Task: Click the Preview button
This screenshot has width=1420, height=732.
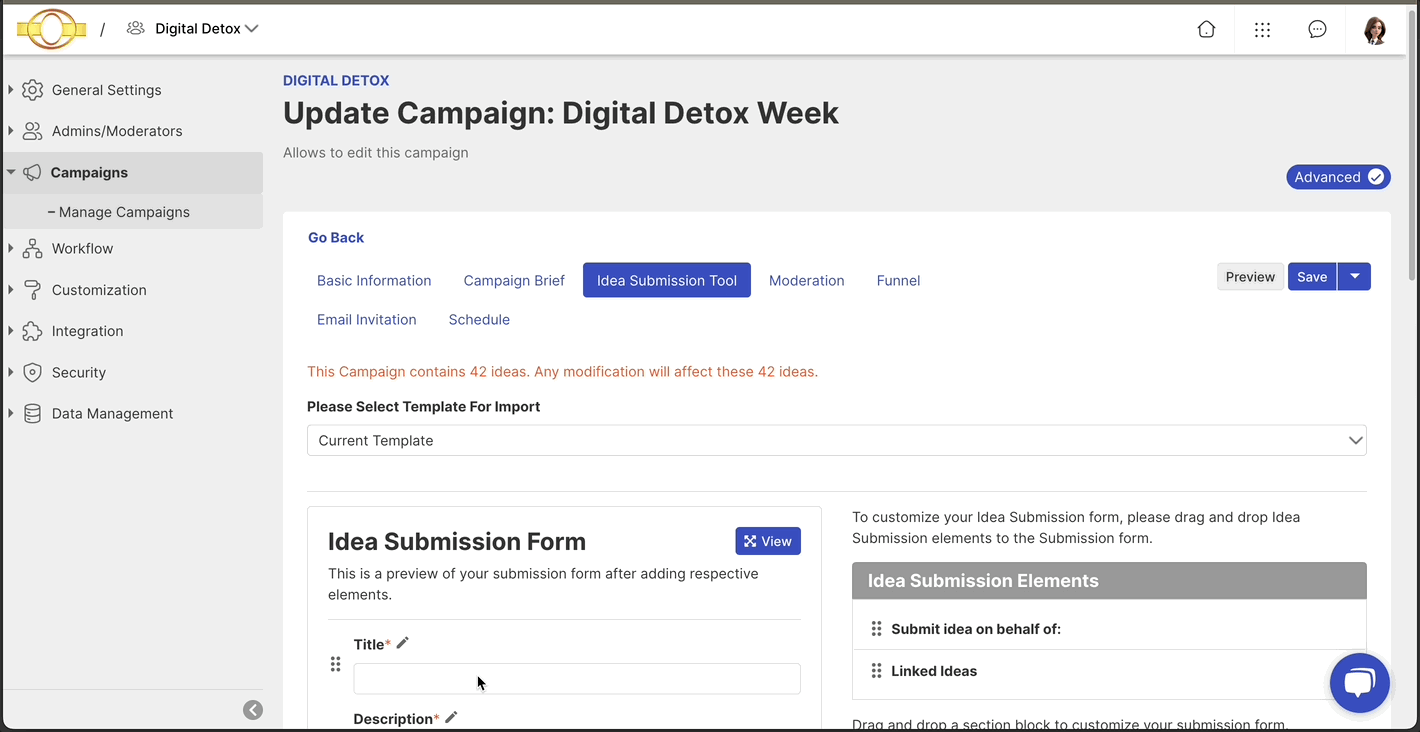Action: (1250, 277)
